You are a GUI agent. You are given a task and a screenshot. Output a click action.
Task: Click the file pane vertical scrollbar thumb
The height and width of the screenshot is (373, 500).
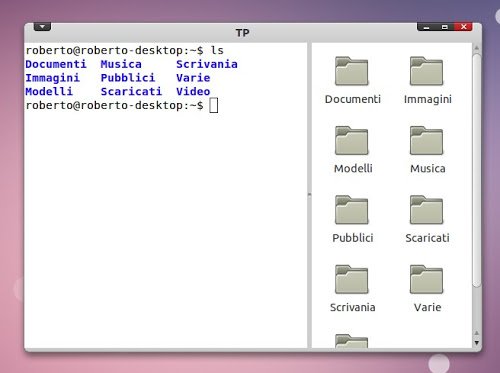pos(477,170)
